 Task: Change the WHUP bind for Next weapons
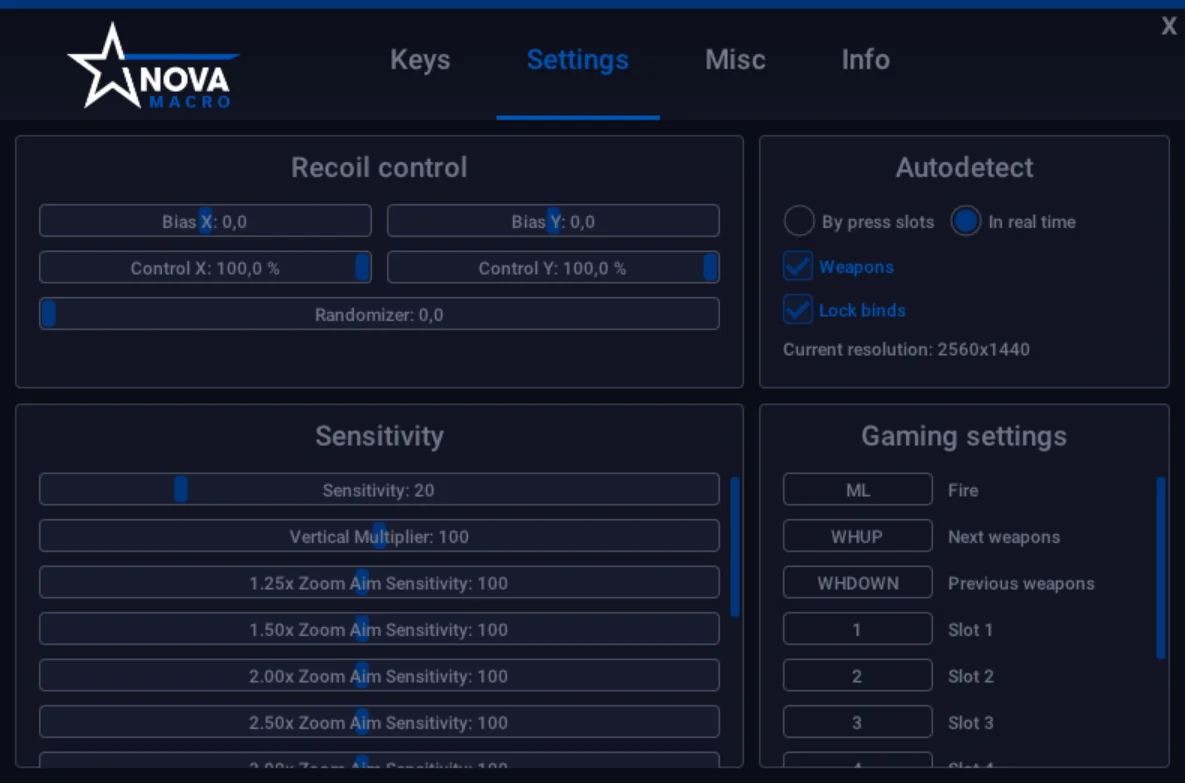[x=858, y=537]
